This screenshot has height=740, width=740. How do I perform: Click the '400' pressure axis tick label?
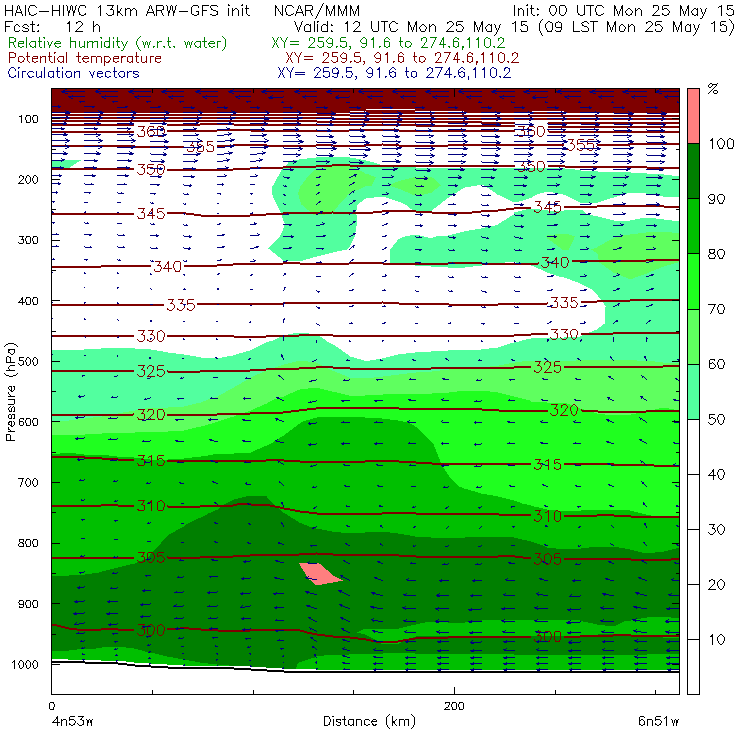coord(28,301)
